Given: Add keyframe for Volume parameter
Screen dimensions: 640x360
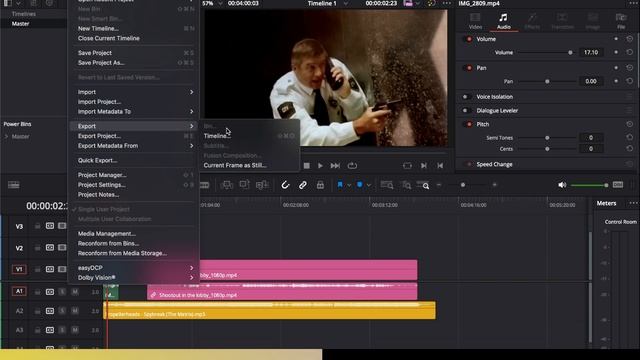Looking at the screenshot, I should pyautogui.click(x=616, y=52).
